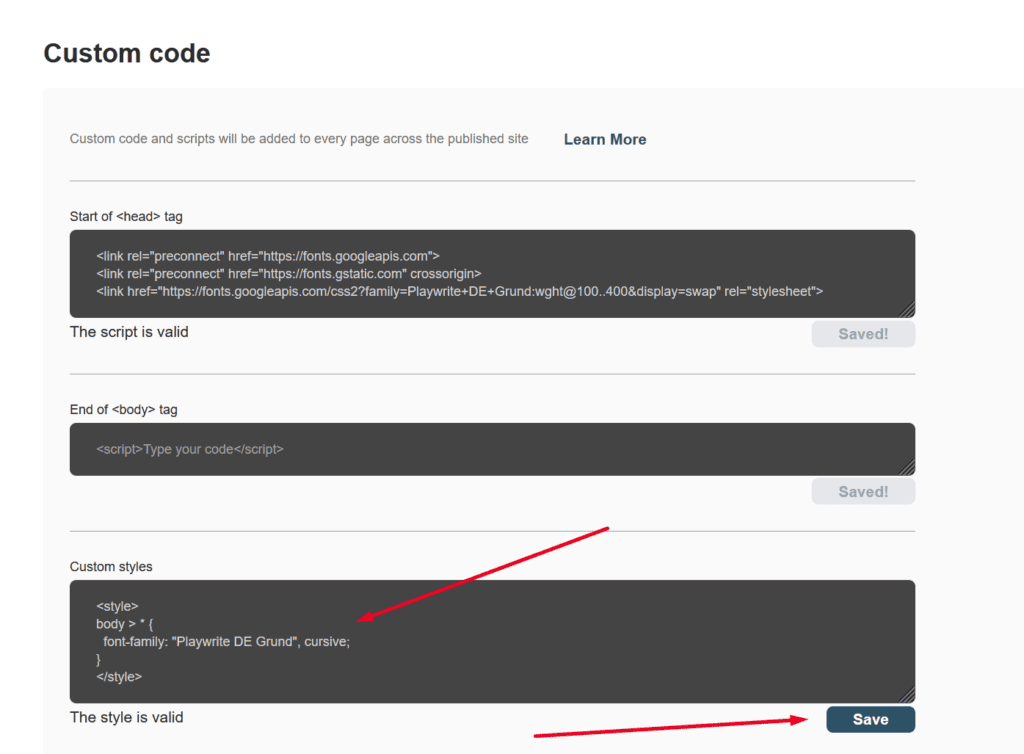Grab the resize handle of body tag editor
Screen dimensions: 1024x754
pos(907,467)
